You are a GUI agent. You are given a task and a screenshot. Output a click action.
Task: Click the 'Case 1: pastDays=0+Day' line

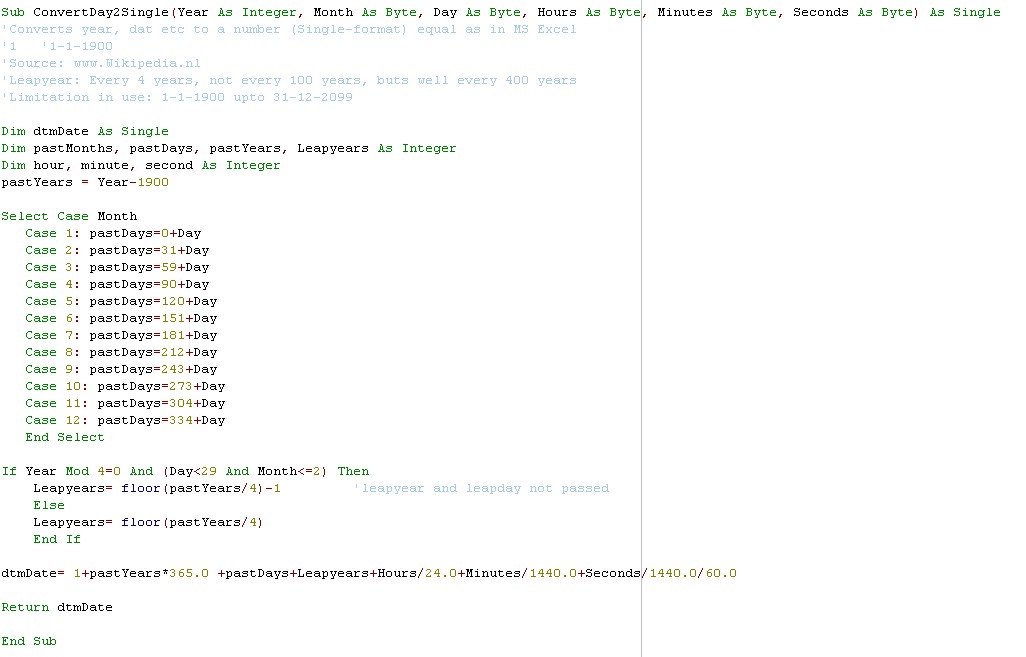pos(113,233)
